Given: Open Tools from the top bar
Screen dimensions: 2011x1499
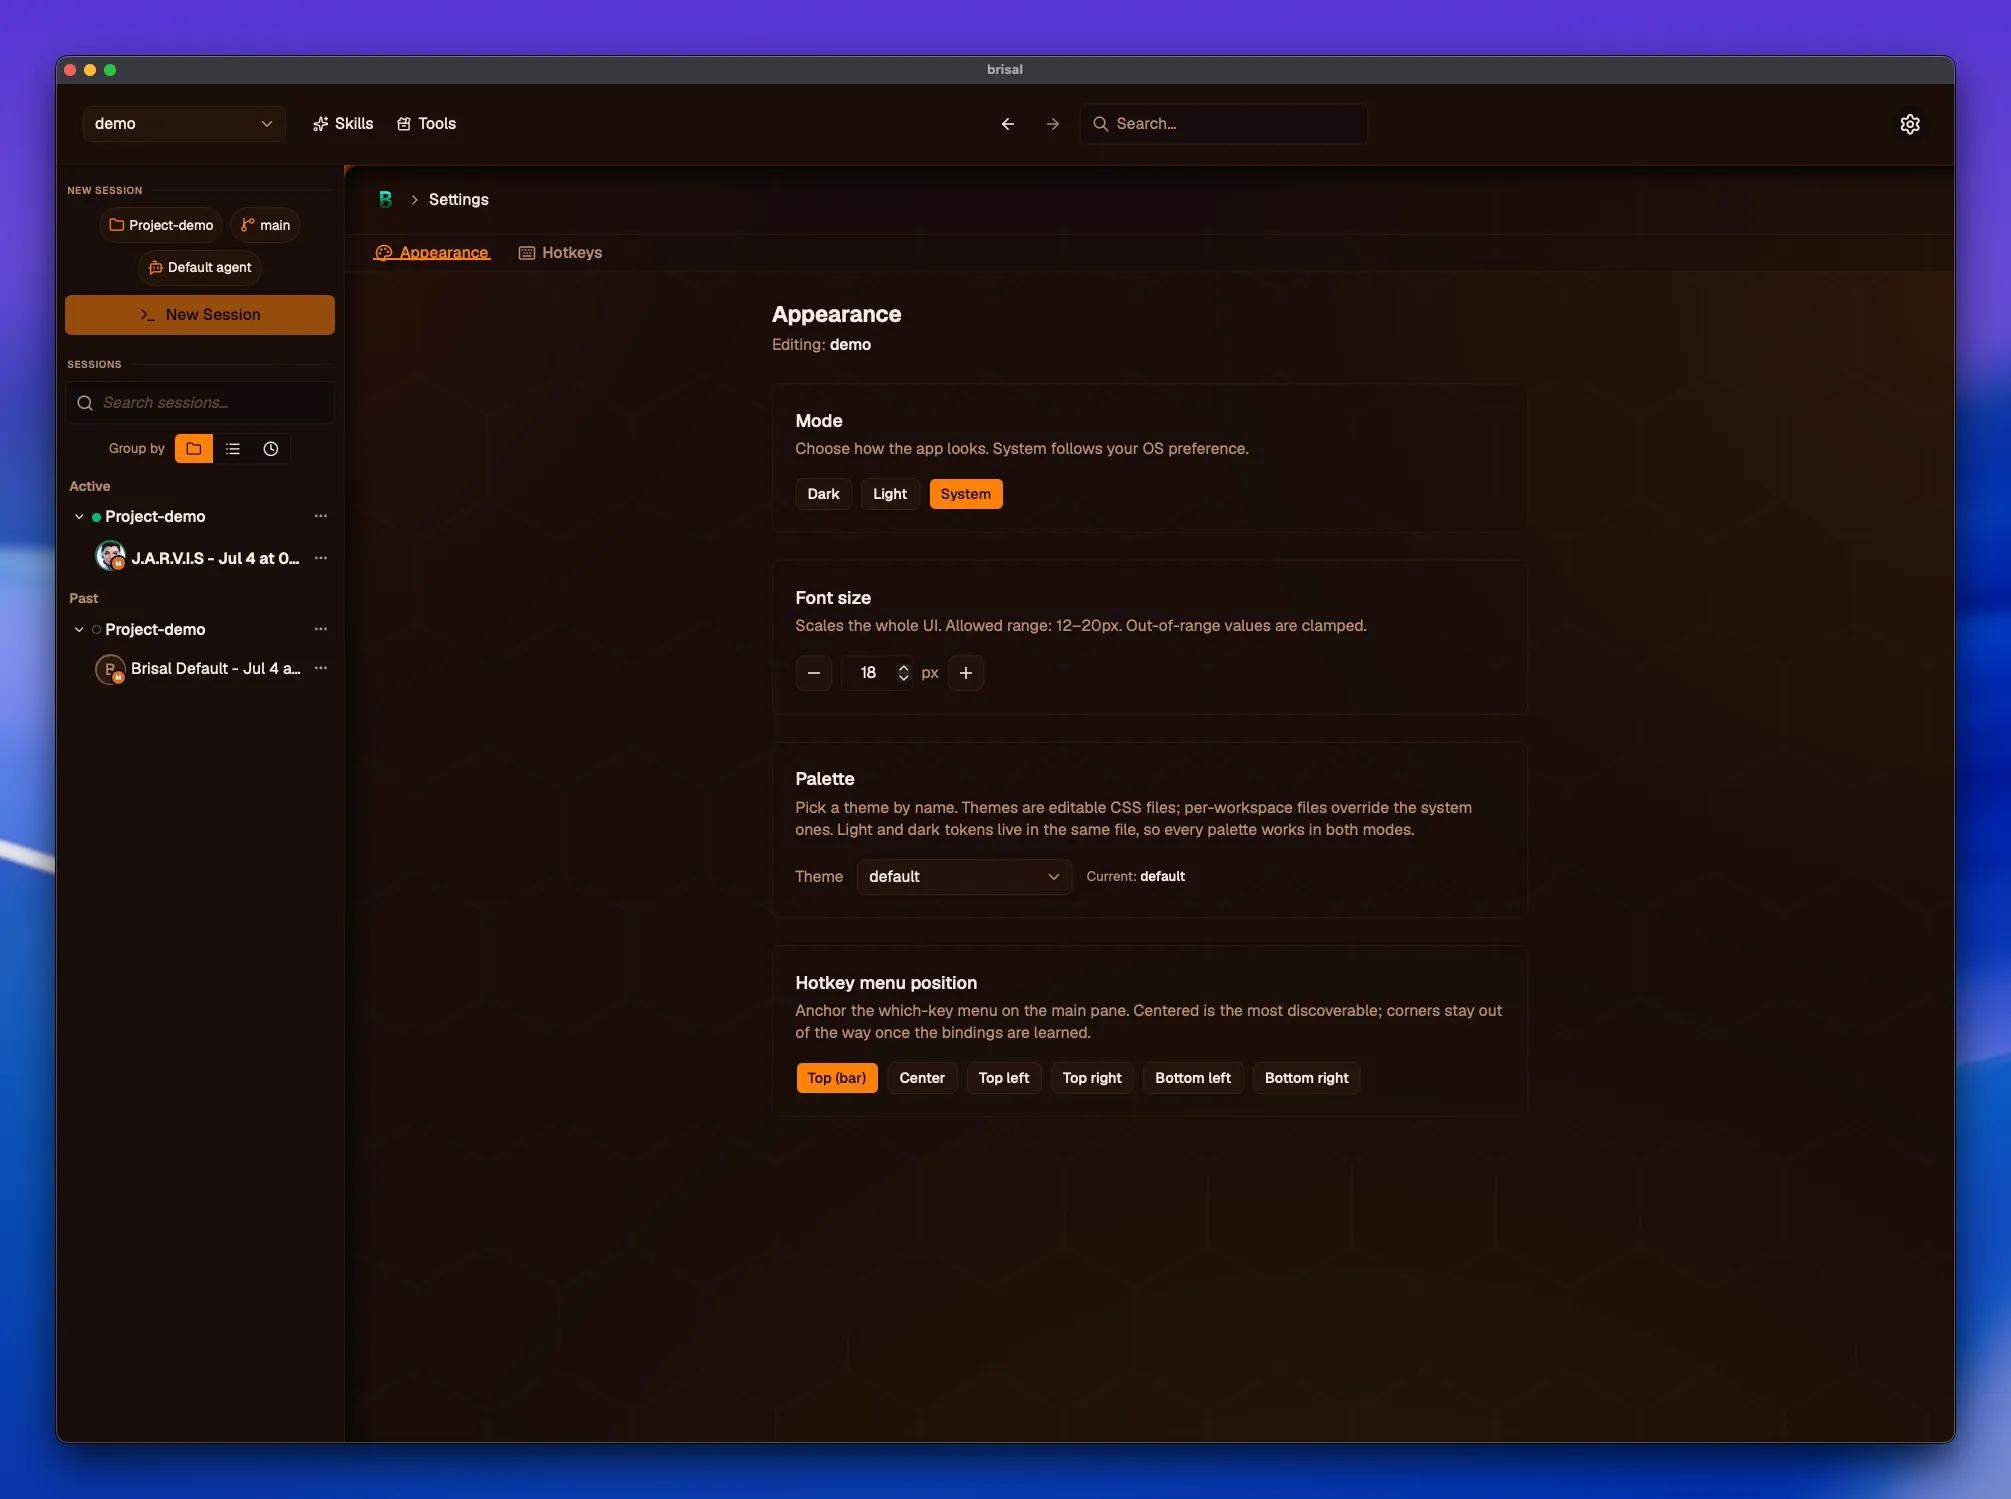Looking at the screenshot, I should click(426, 124).
